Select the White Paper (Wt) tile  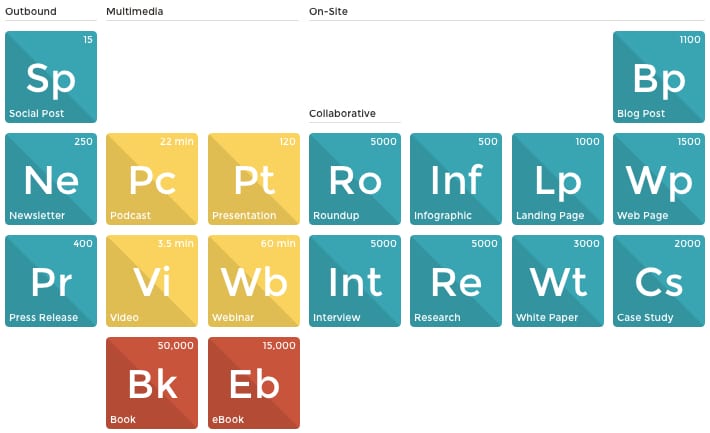click(558, 281)
